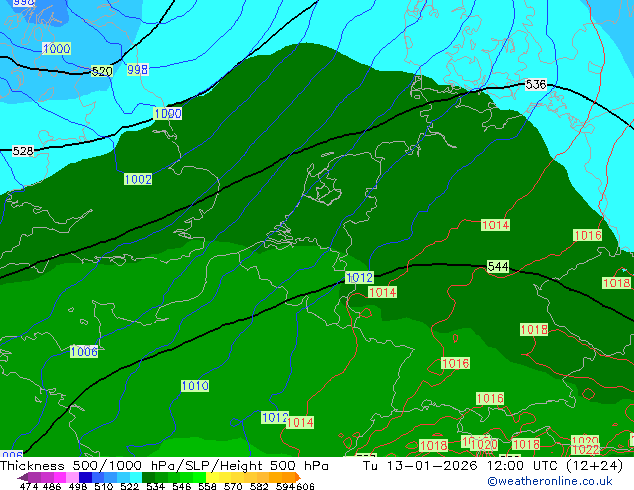Image resolution: width=634 pixels, height=490 pixels.
Task: Click the 582 legend scale value
Action: pos(259,486)
